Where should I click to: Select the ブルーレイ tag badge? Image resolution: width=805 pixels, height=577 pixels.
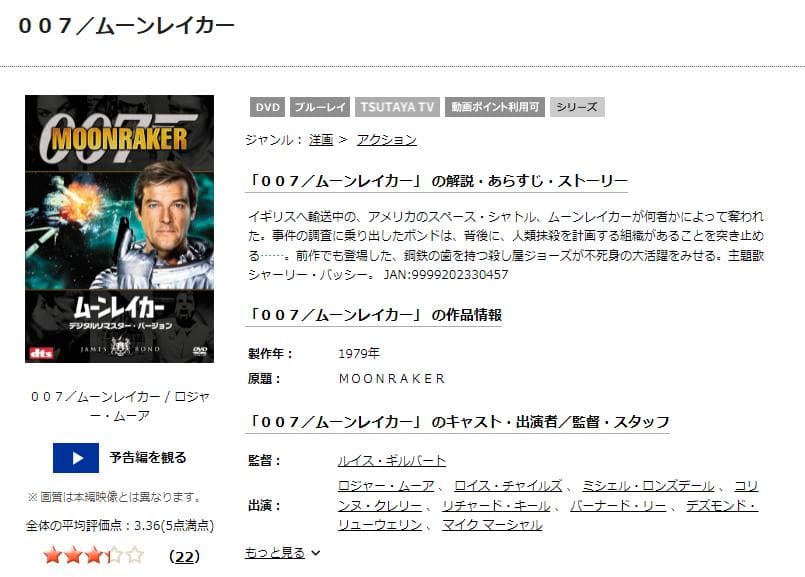[320, 107]
